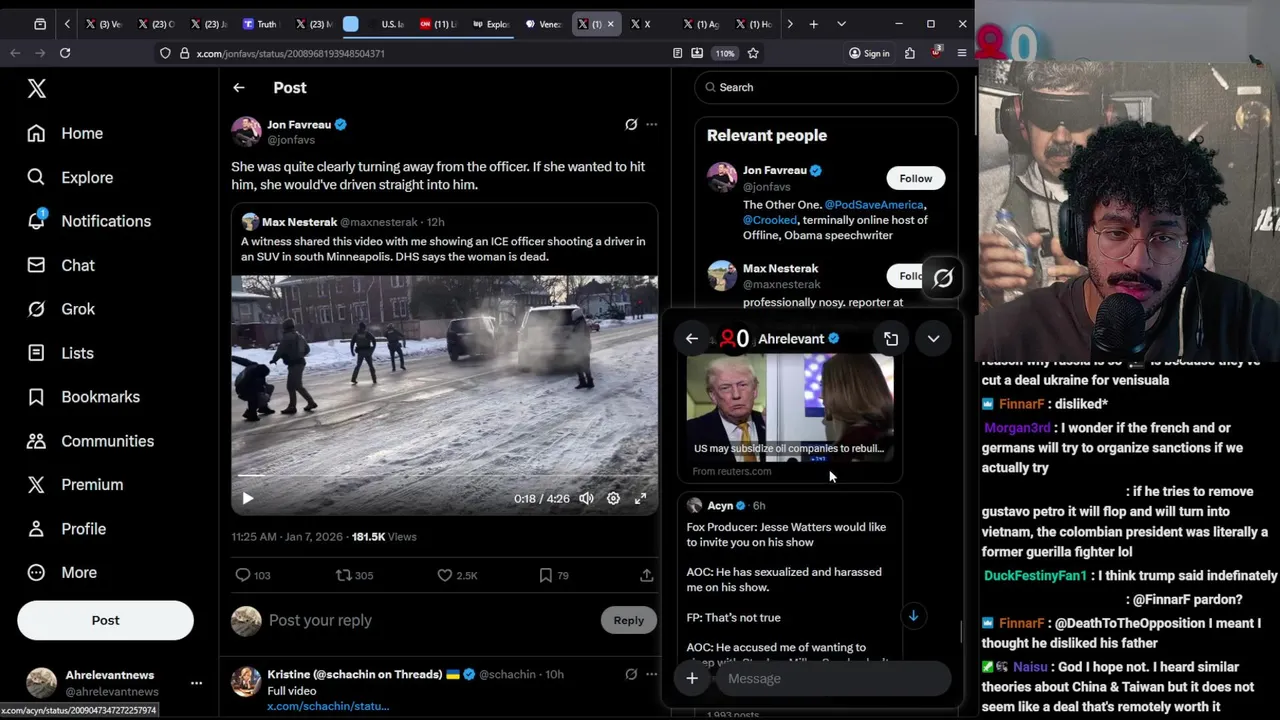This screenshot has height=720, width=1280.
Task: Click reply icon with 103 replies
Action: pyautogui.click(x=252, y=575)
